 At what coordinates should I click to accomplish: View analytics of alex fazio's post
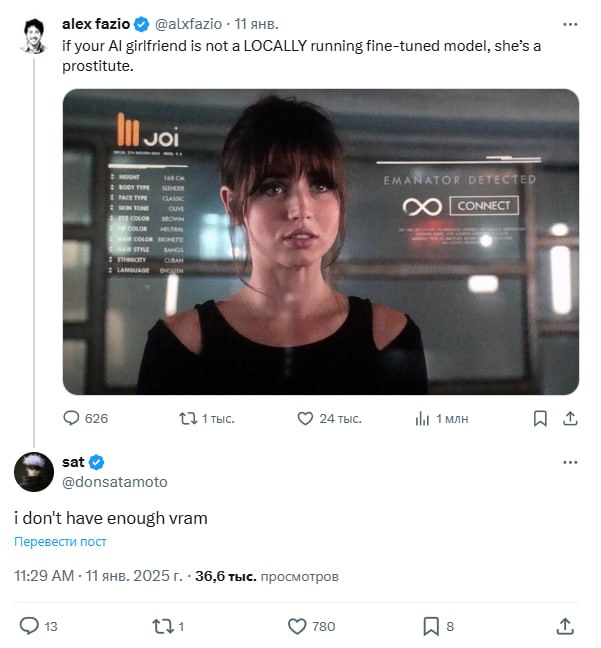pyautogui.click(x=422, y=418)
